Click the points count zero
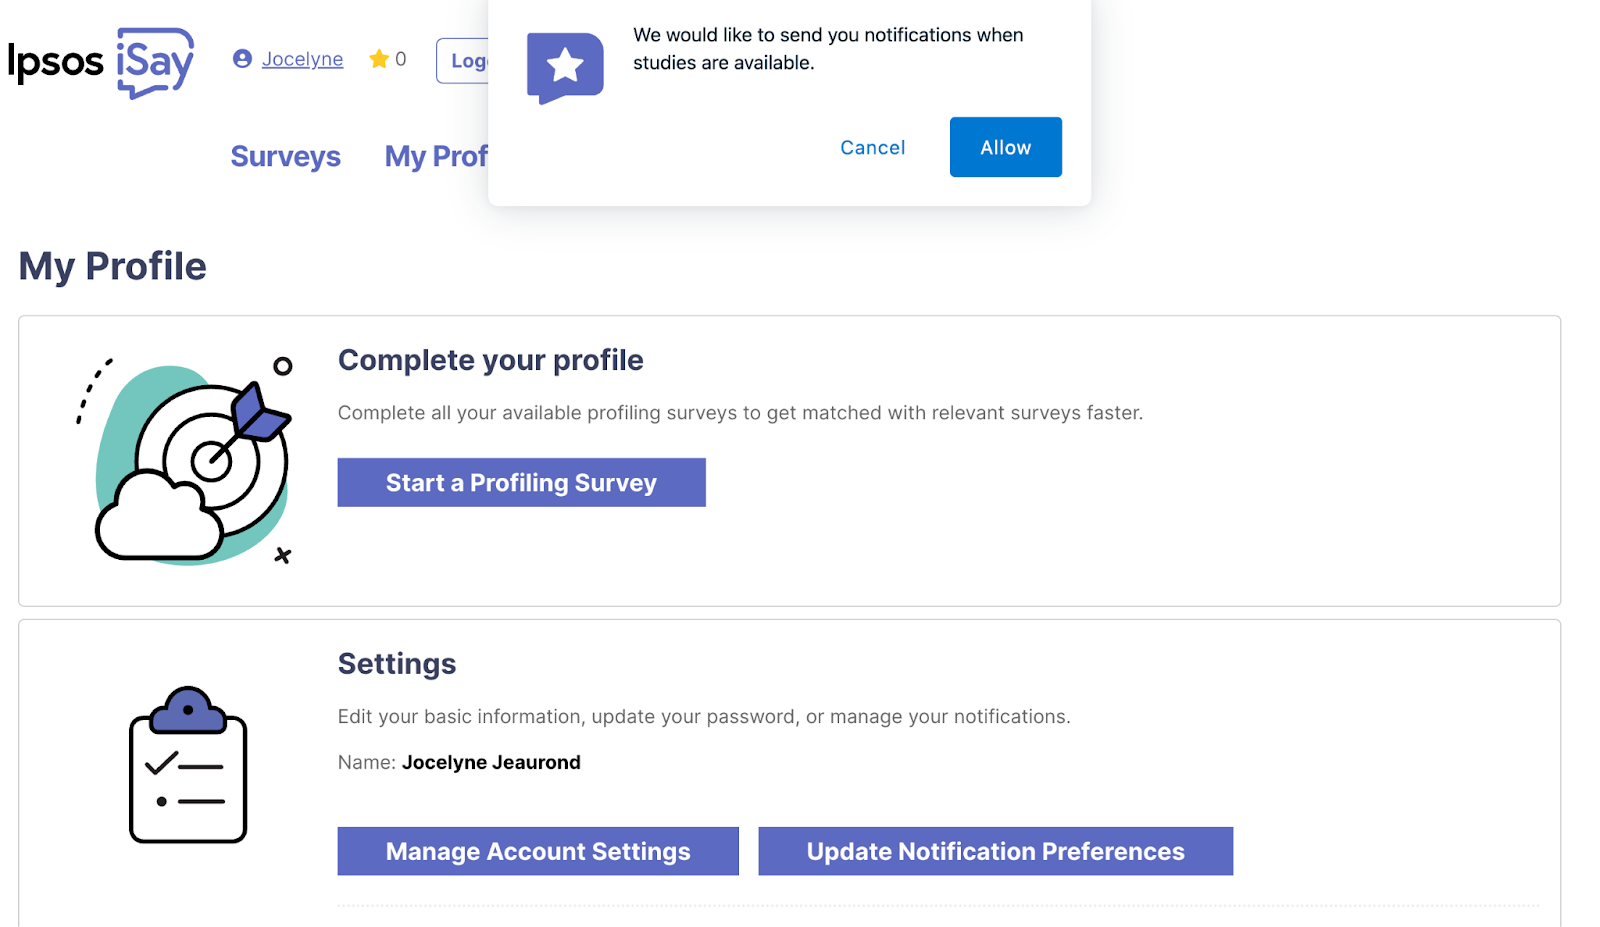 [401, 59]
